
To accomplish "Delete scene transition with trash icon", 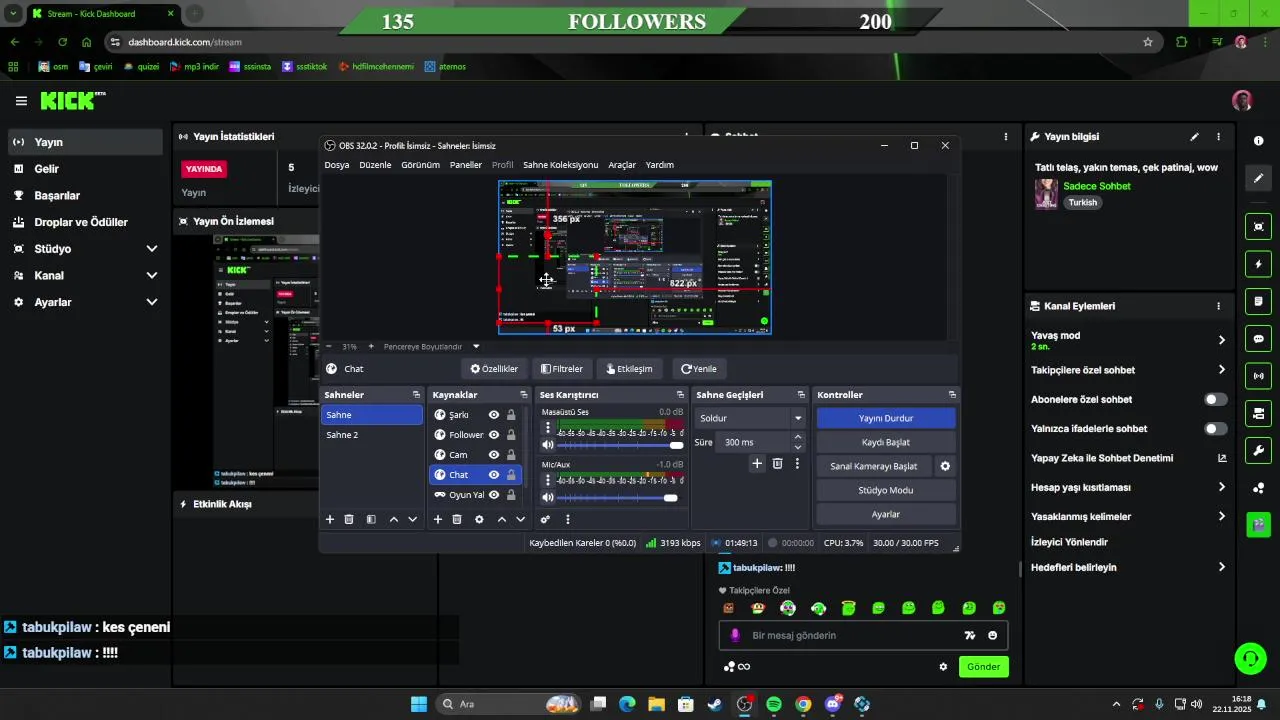I will pyautogui.click(x=777, y=463).
